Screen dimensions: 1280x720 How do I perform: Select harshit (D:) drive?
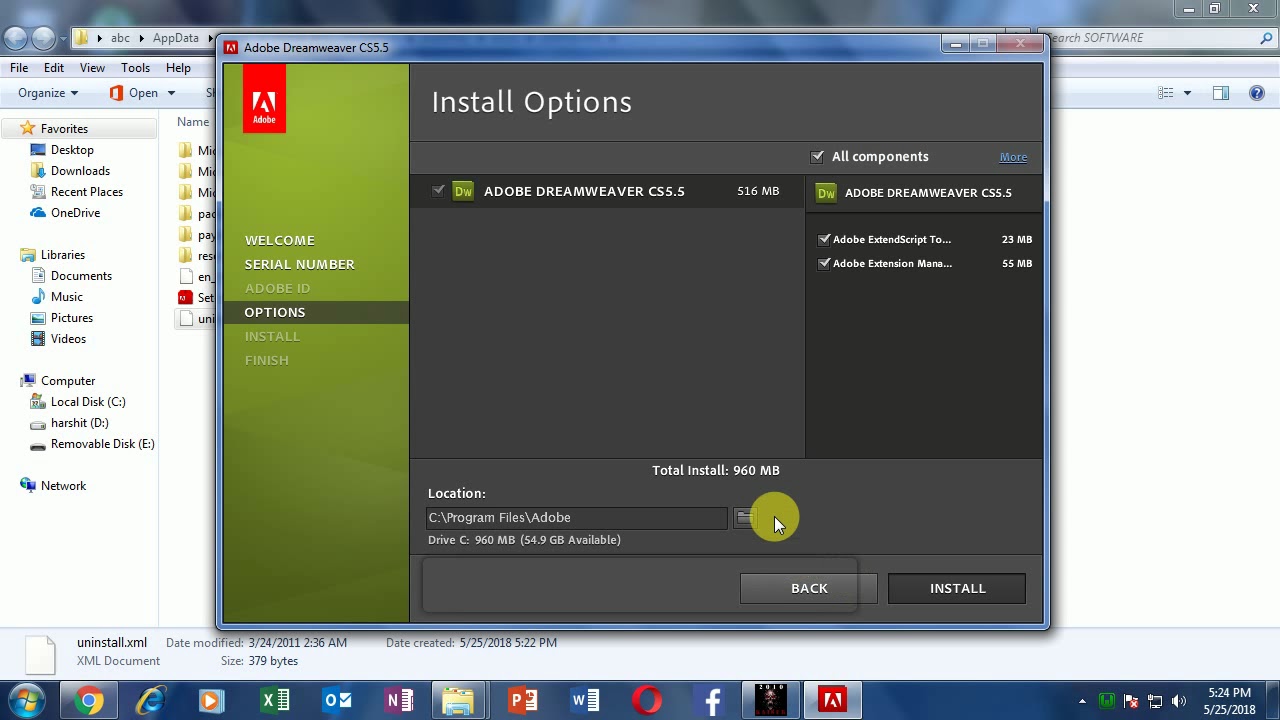pyautogui.click(x=79, y=423)
